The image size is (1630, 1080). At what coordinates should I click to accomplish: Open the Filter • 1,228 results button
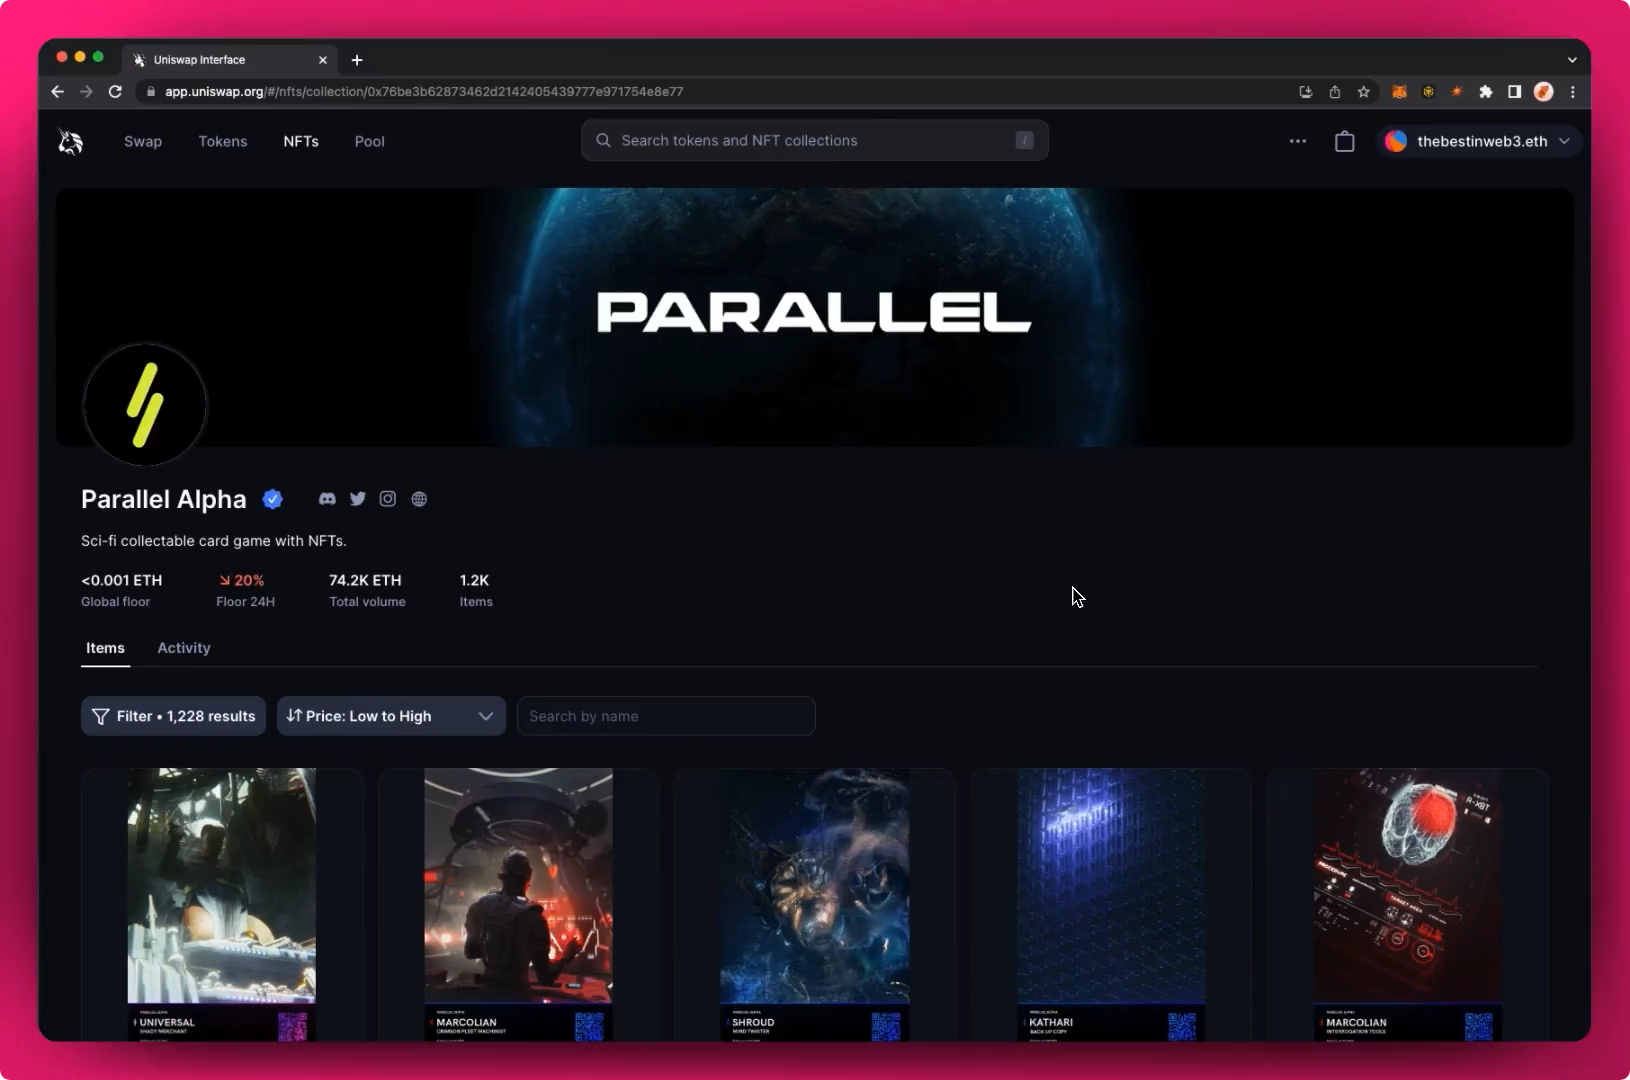[x=173, y=716]
